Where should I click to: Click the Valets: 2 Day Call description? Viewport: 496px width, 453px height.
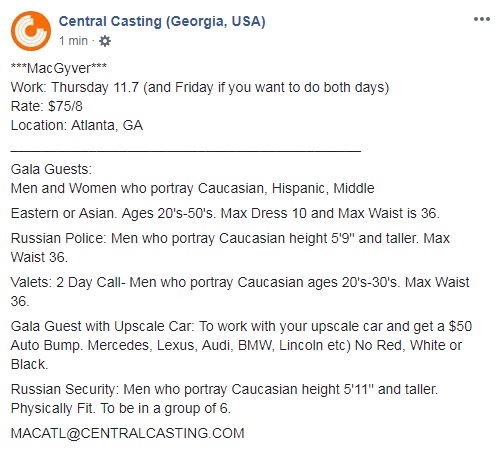pos(240,292)
